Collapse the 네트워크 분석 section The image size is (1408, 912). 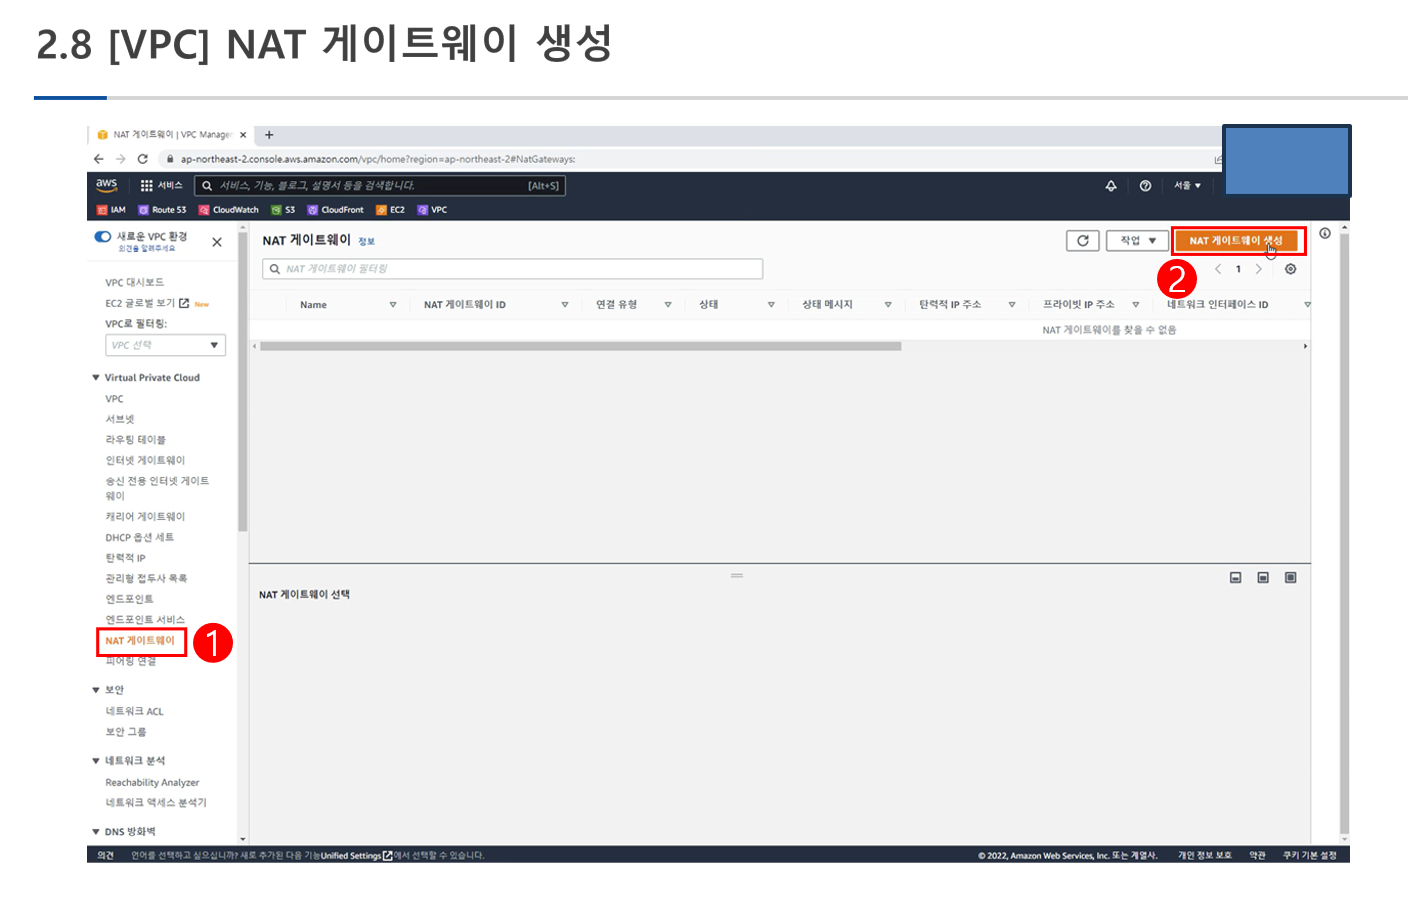96,761
